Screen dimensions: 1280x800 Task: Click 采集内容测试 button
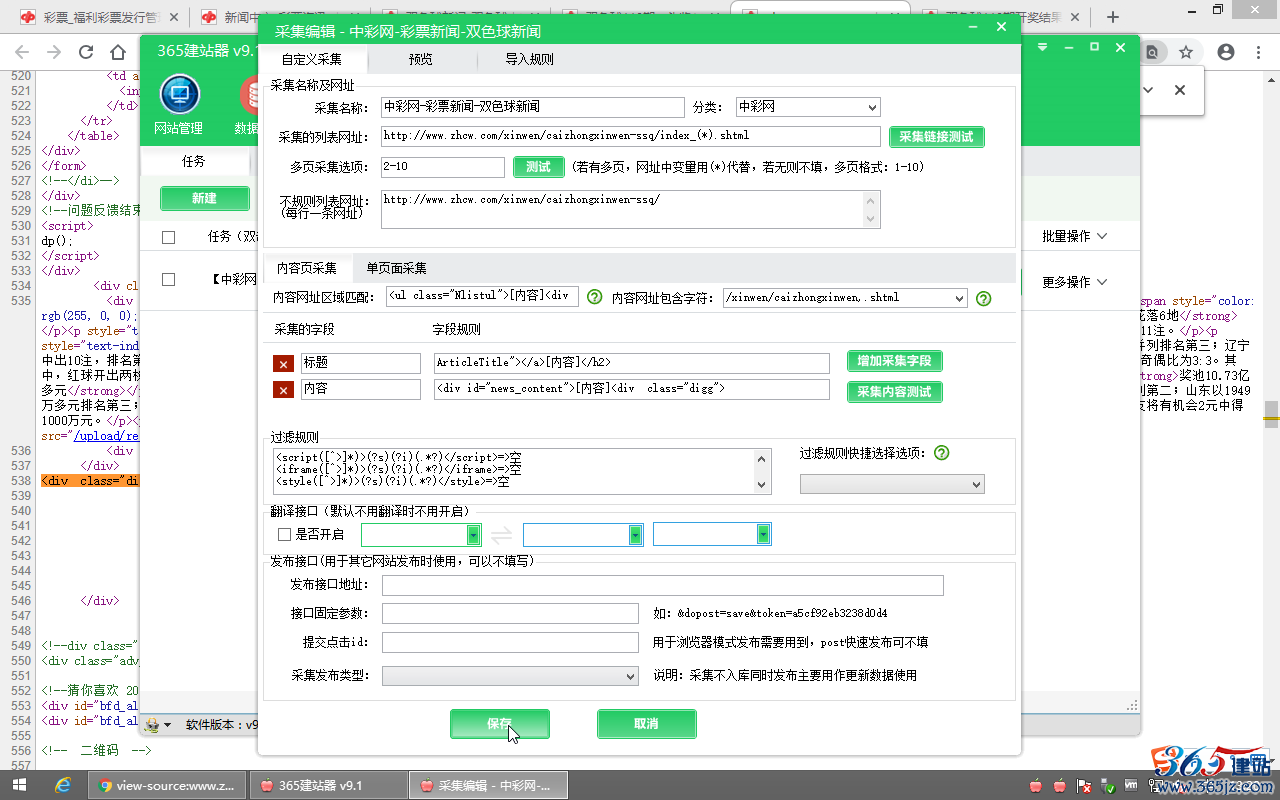click(x=895, y=392)
